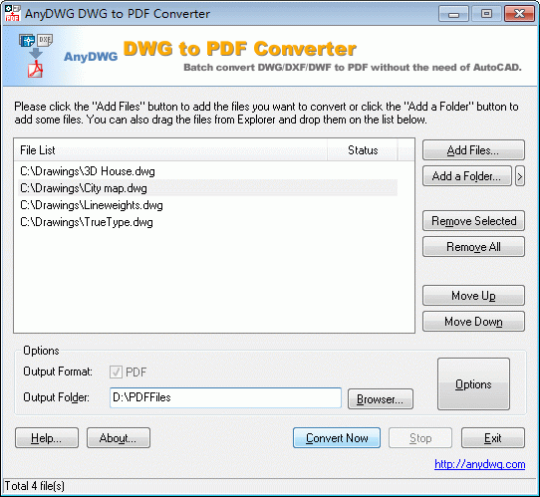Click the Status column header

(x=362, y=150)
